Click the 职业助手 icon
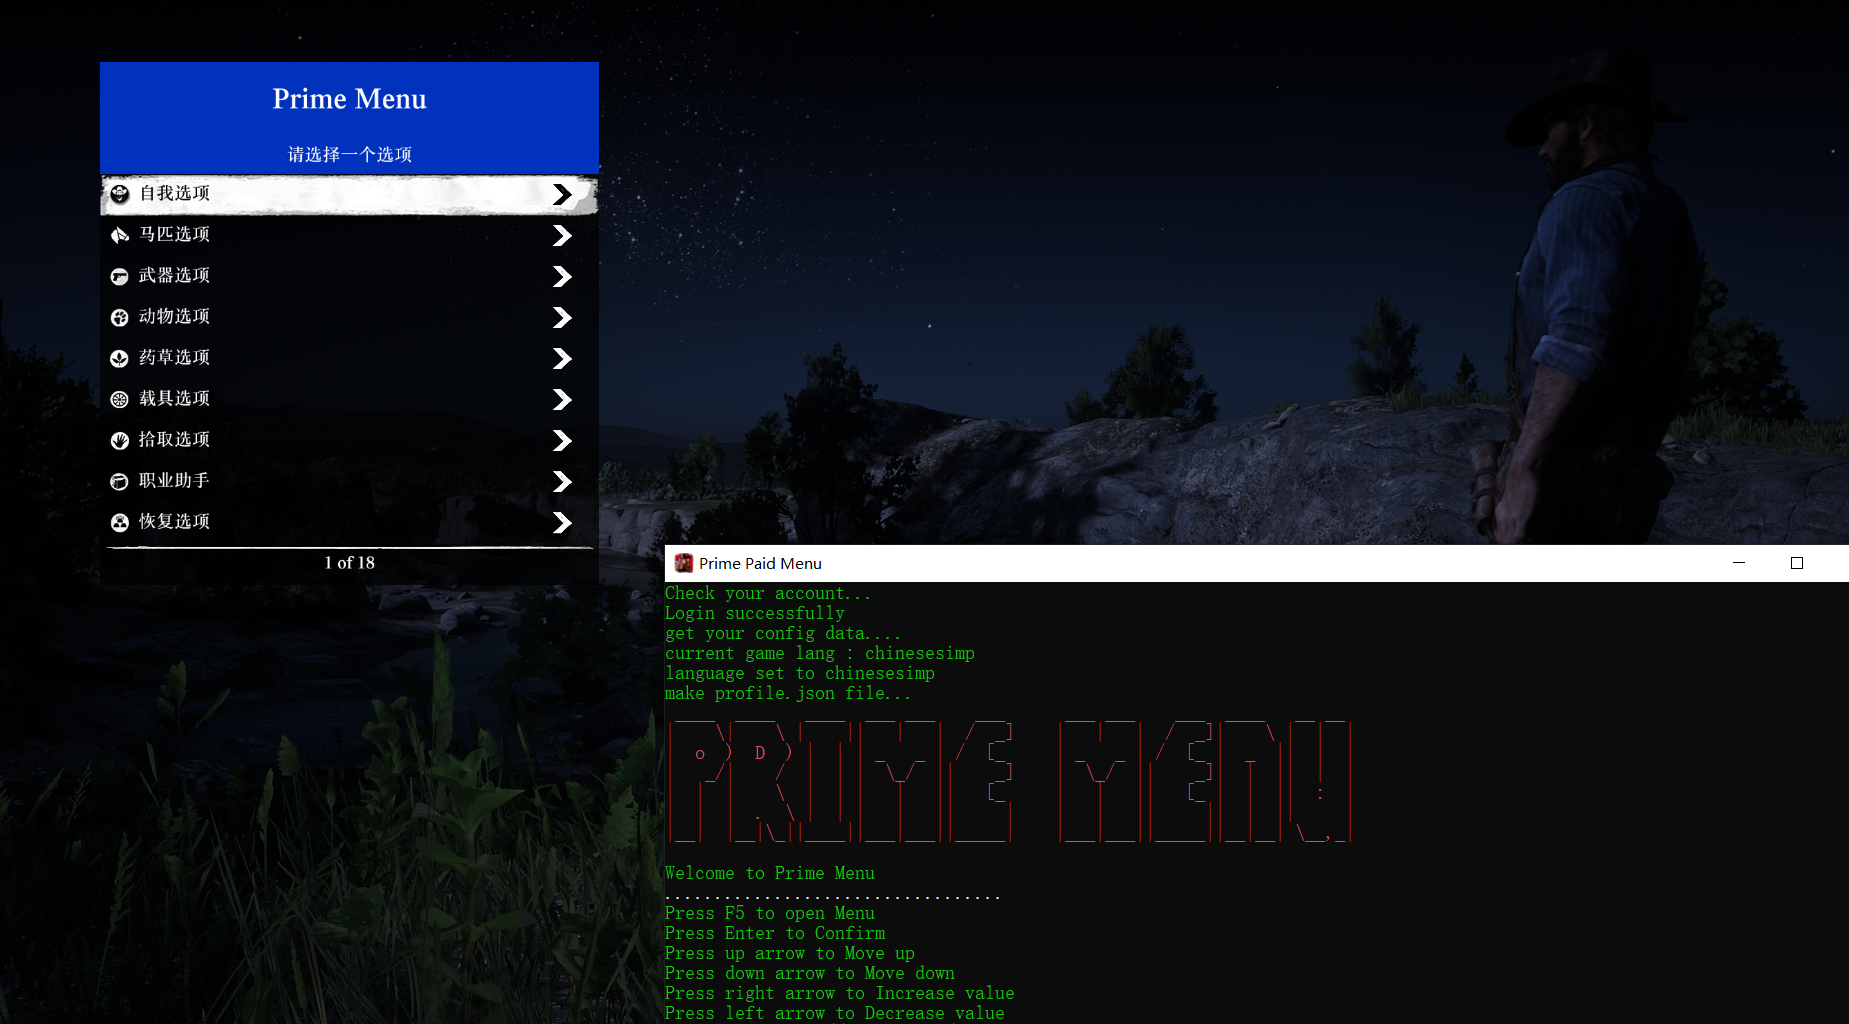This screenshot has width=1849, height=1024. point(120,481)
